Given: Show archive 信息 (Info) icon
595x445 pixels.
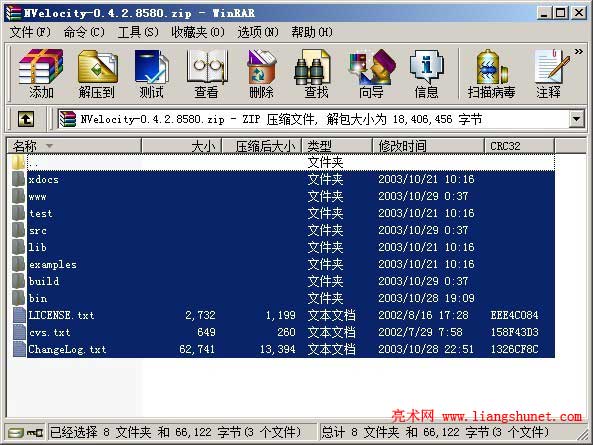Looking at the screenshot, I should [426, 73].
